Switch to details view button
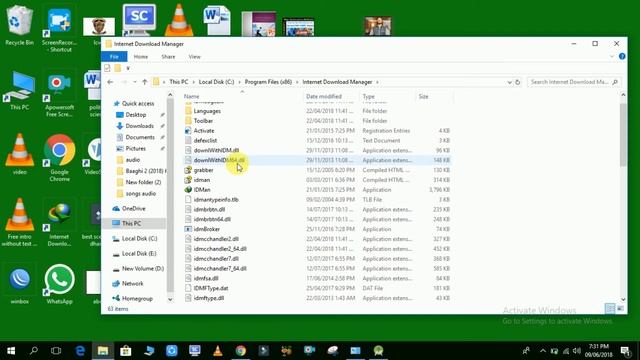 (610, 309)
